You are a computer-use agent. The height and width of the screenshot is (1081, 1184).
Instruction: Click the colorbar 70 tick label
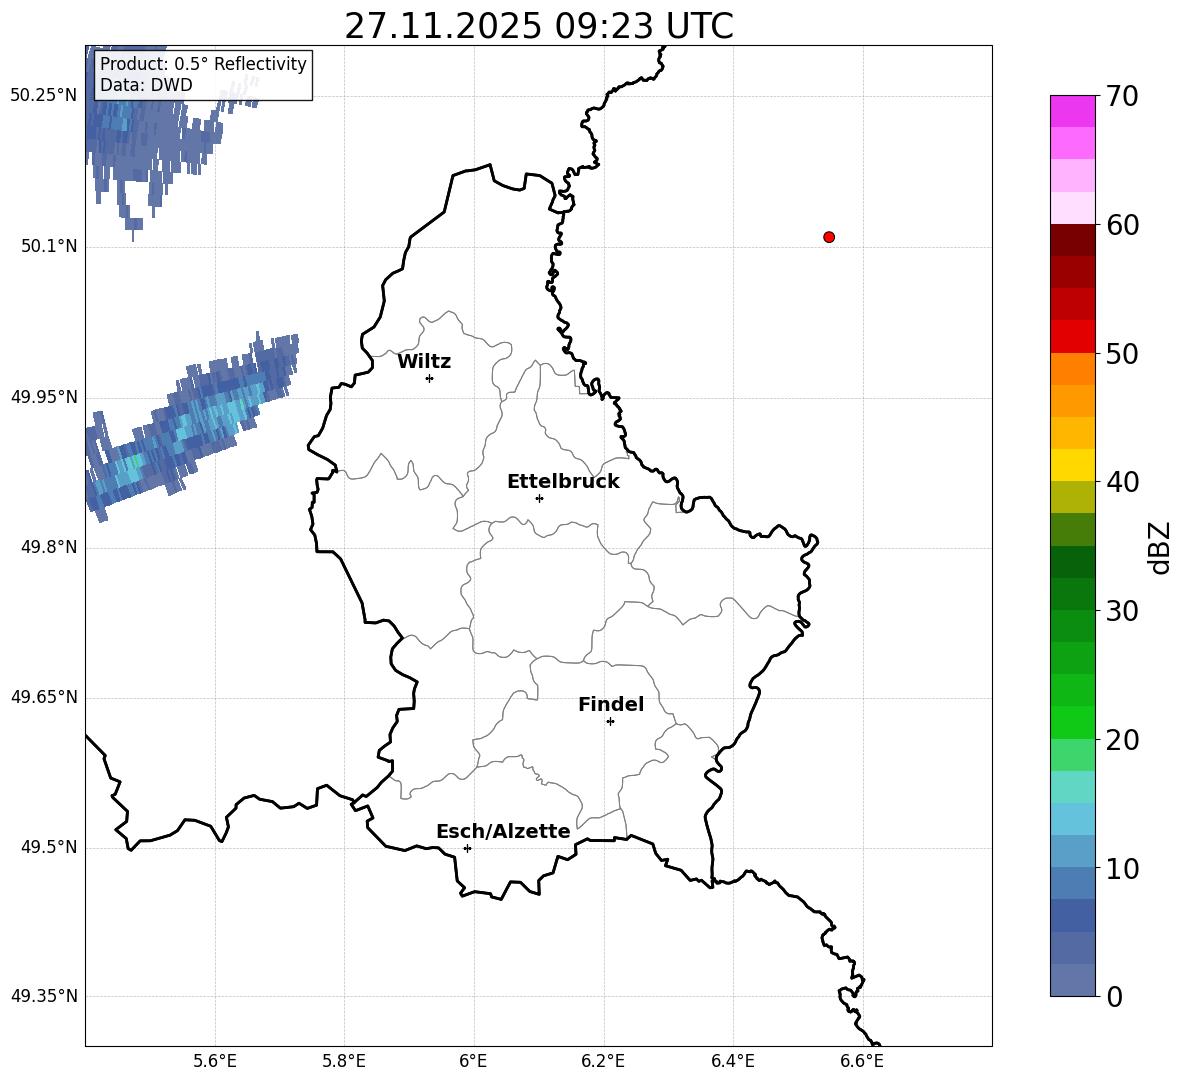pyautogui.click(x=1122, y=97)
